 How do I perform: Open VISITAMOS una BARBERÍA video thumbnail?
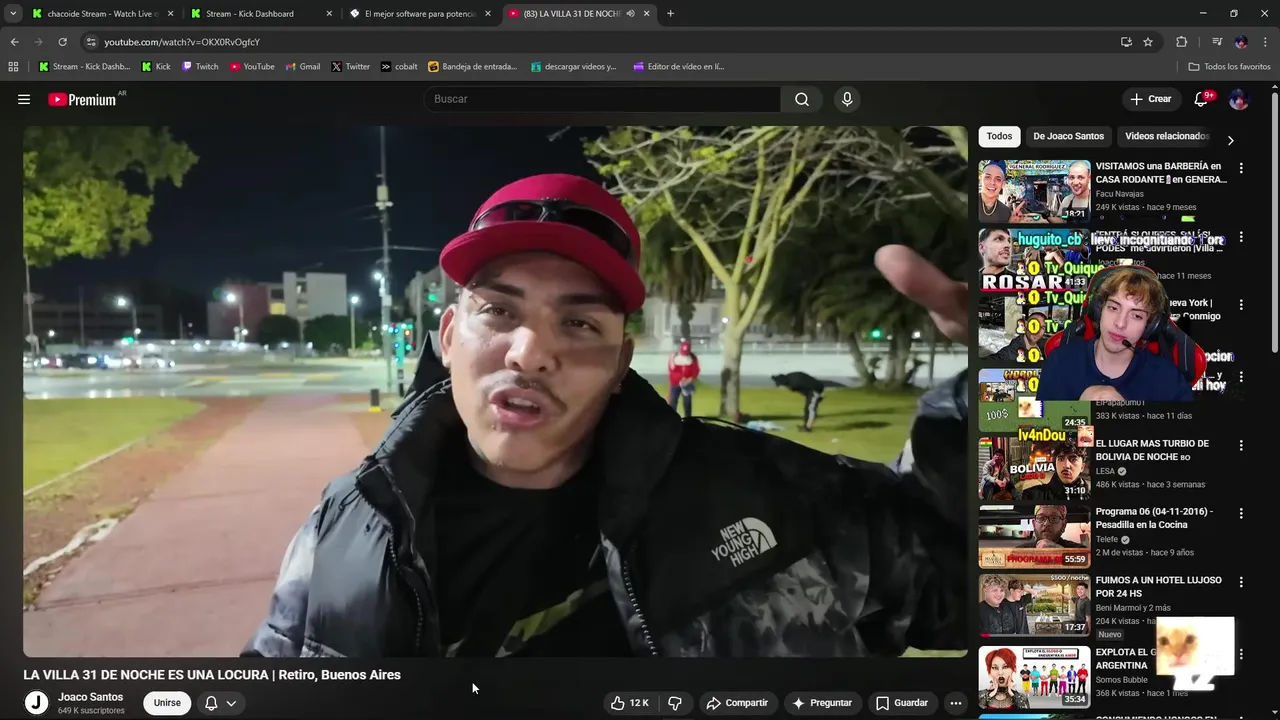tap(1034, 191)
